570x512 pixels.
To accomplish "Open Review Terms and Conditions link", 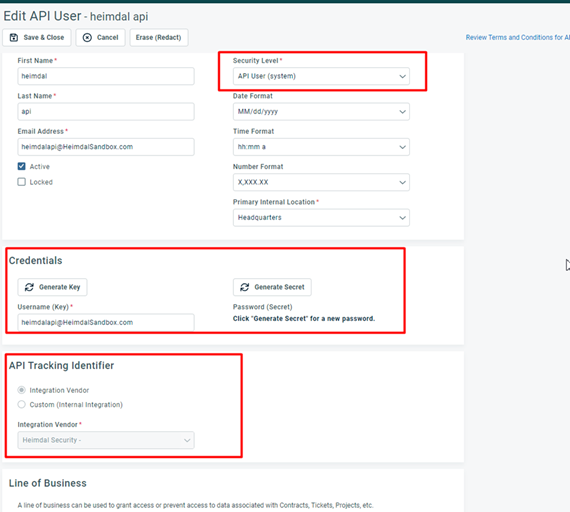I will click(x=518, y=37).
